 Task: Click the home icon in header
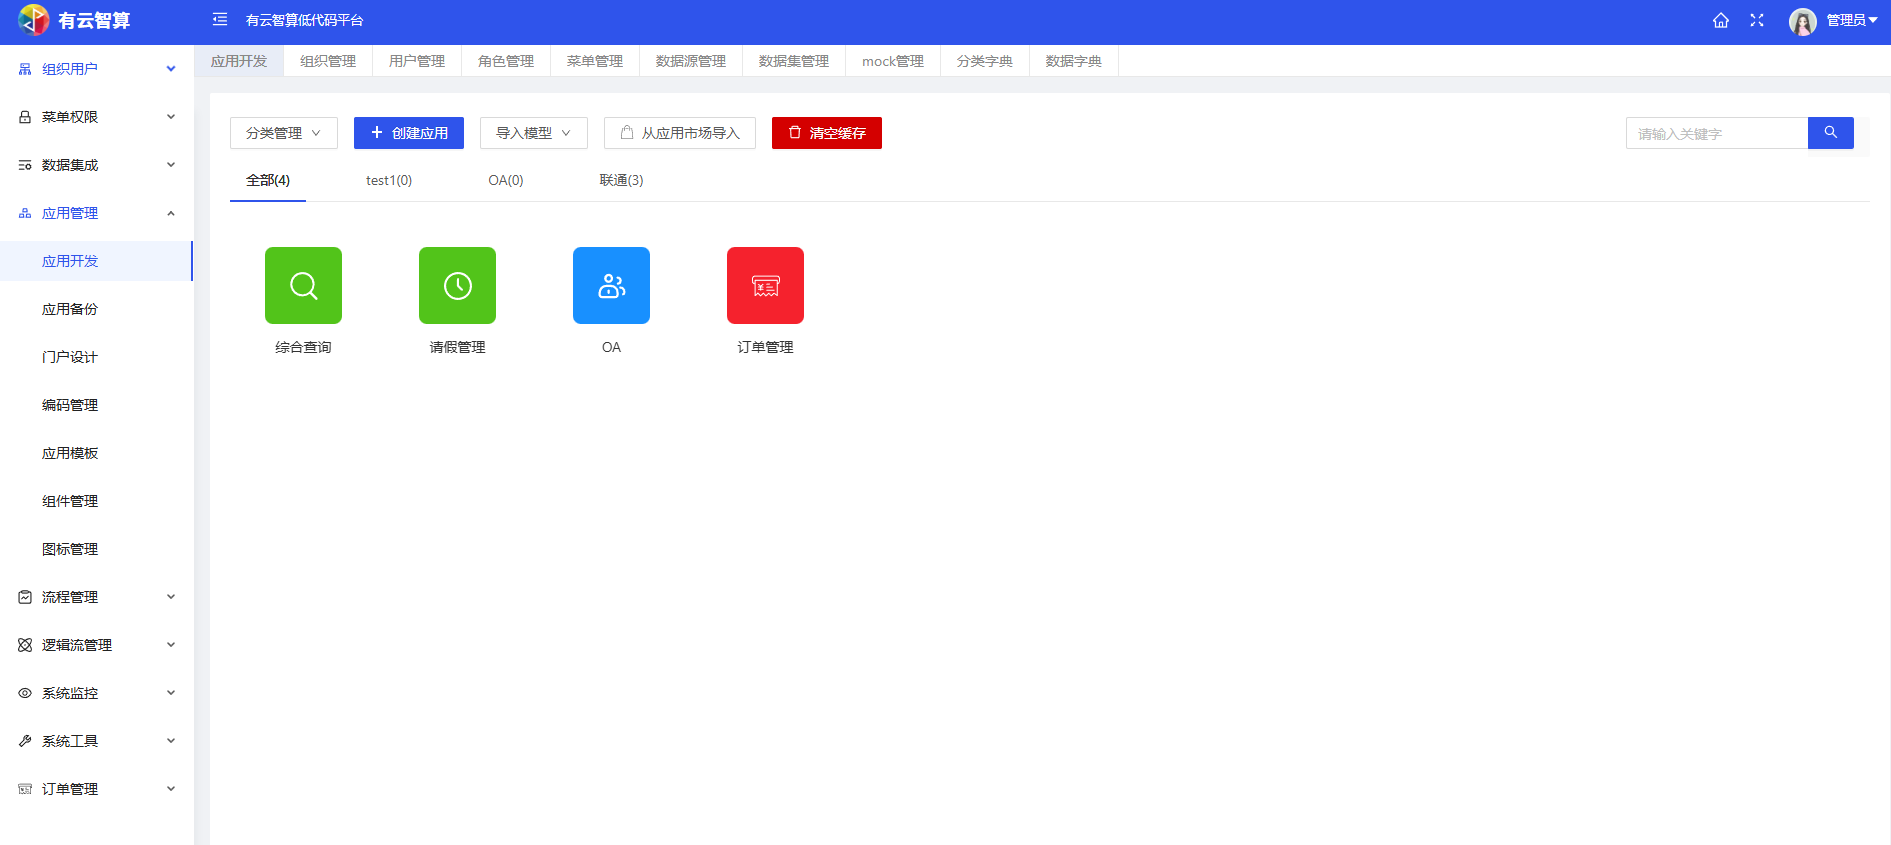pyautogui.click(x=1720, y=21)
